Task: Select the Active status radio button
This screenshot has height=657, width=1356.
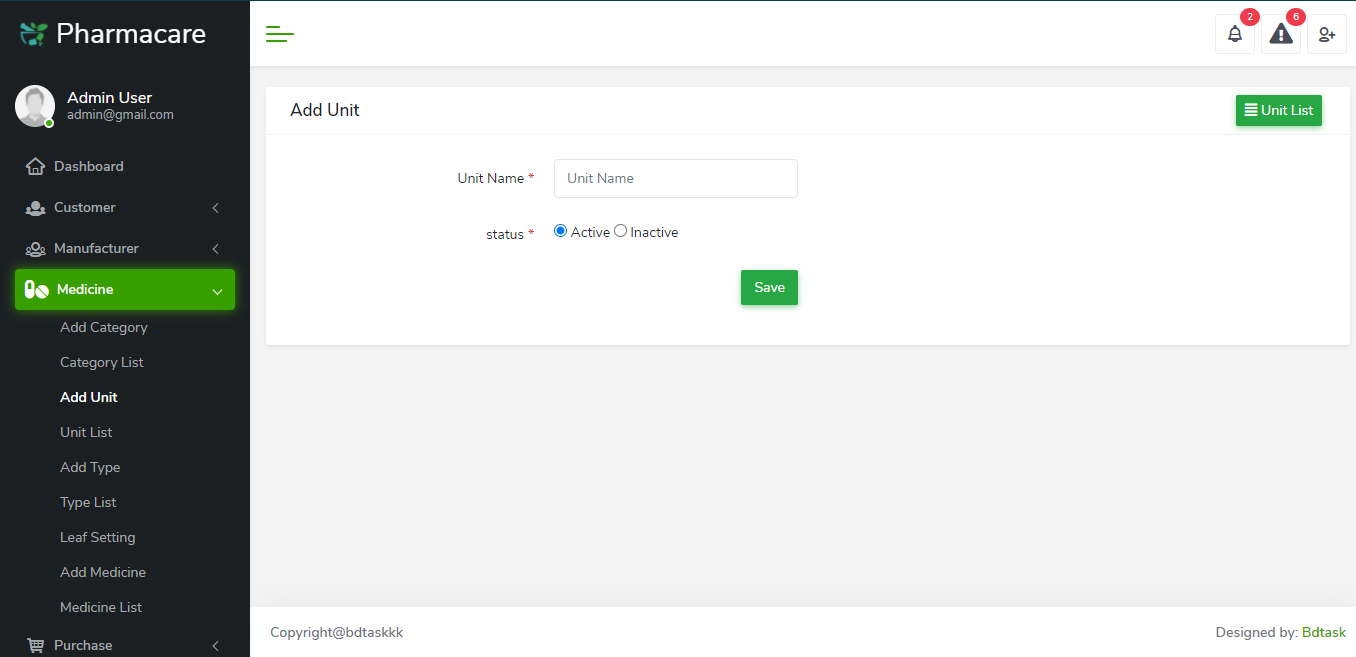Action: [x=560, y=231]
